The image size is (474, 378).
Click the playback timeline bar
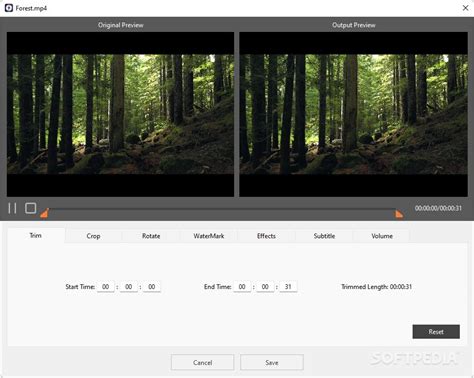tap(222, 209)
